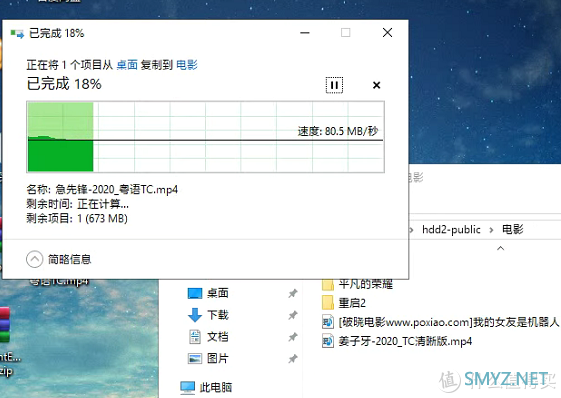
Task: Open the 电影 destination link
Action: coord(187,65)
